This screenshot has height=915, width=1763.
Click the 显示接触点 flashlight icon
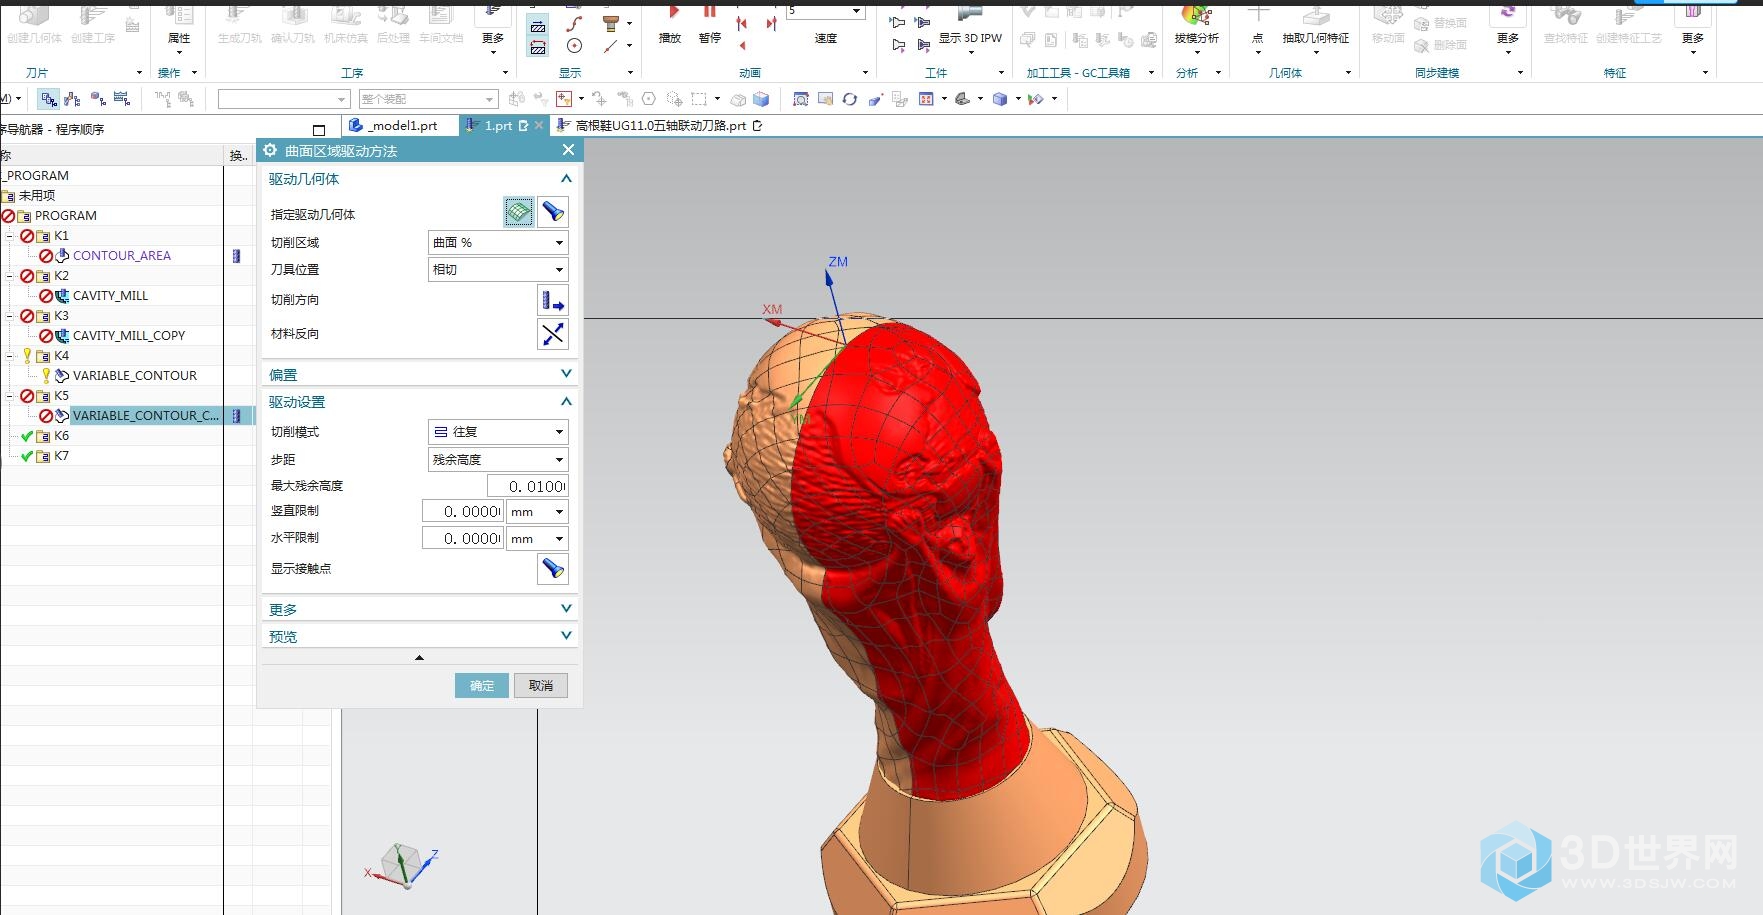point(553,569)
